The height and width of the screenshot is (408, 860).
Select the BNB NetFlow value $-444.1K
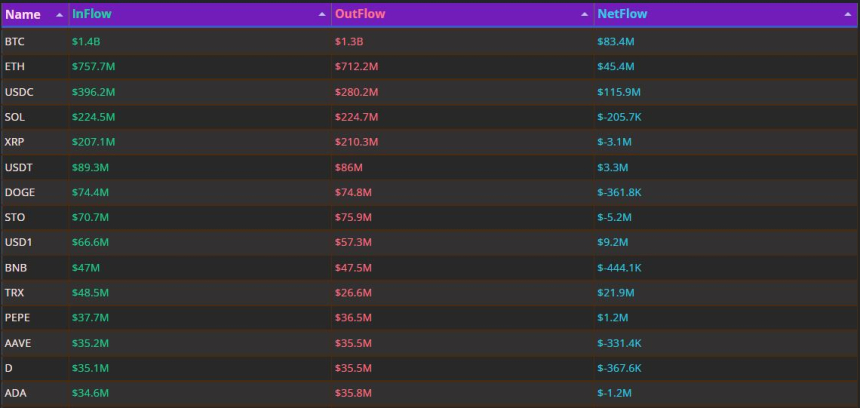pos(619,268)
